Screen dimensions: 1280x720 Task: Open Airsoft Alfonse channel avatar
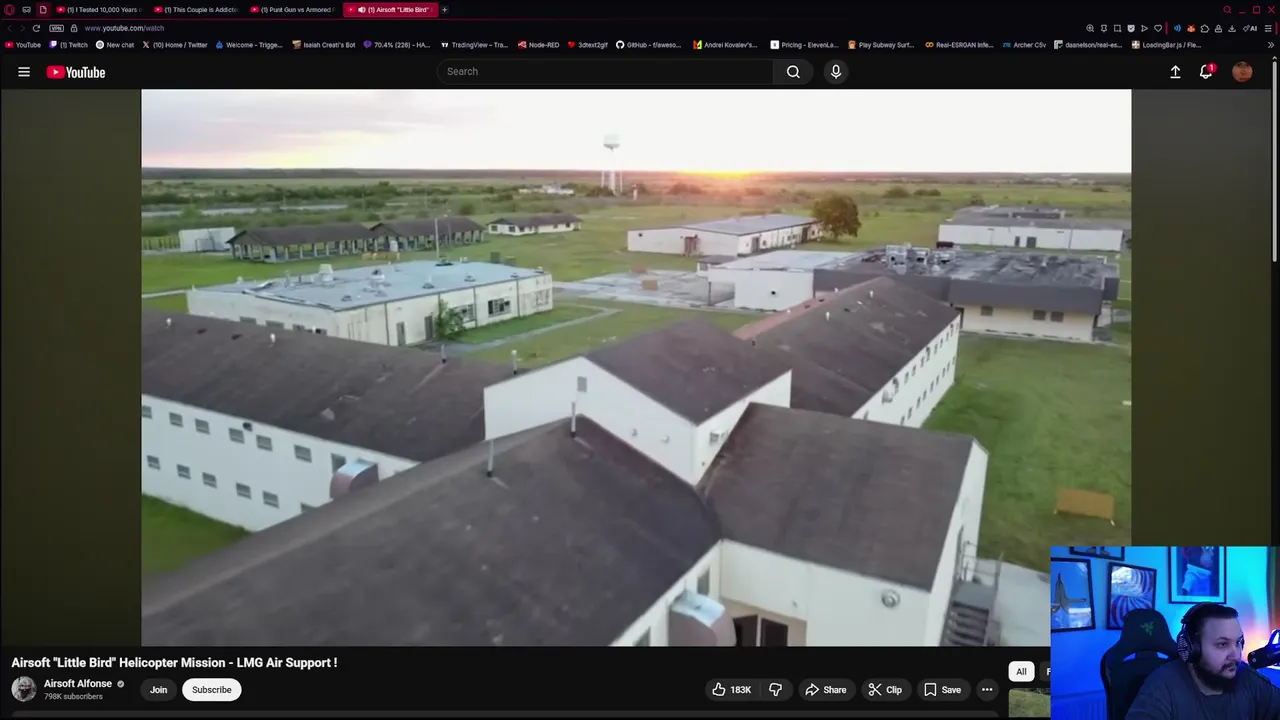(23, 689)
